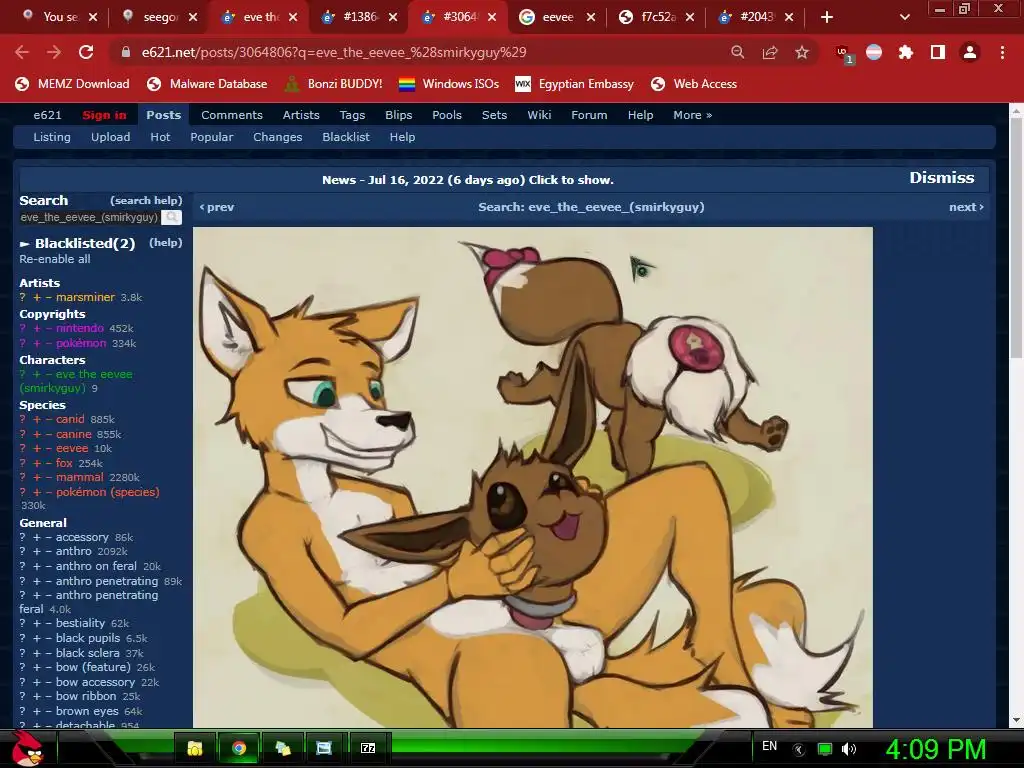Click the striped flag extension icon
The height and width of the screenshot is (768, 1024).
(x=874, y=52)
